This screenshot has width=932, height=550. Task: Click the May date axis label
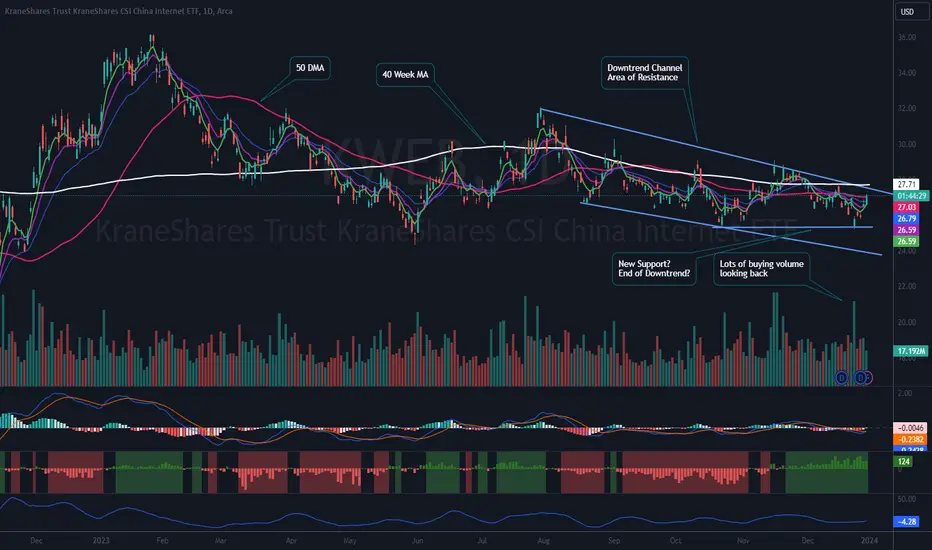350,540
